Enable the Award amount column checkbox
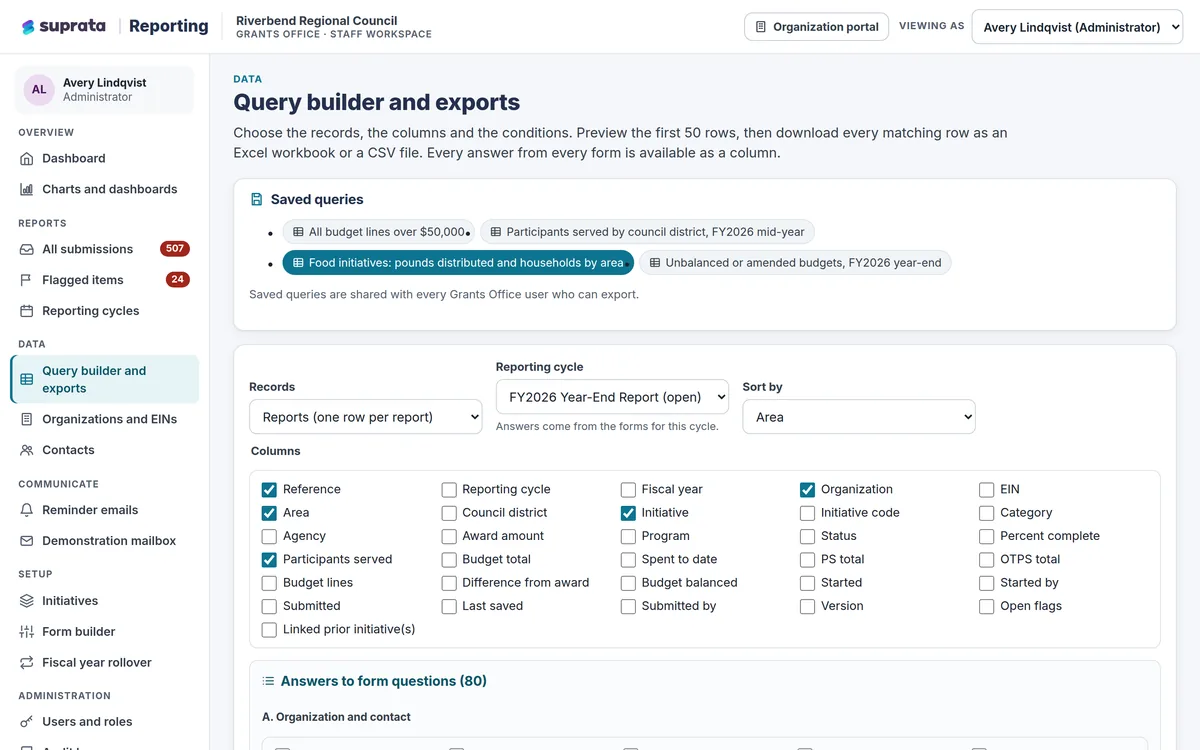This screenshot has width=1200, height=750. tap(449, 536)
